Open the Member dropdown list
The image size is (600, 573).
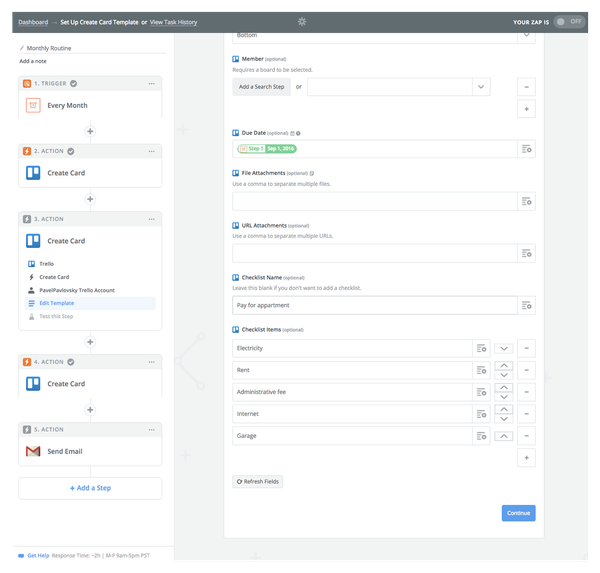point(481,87)
